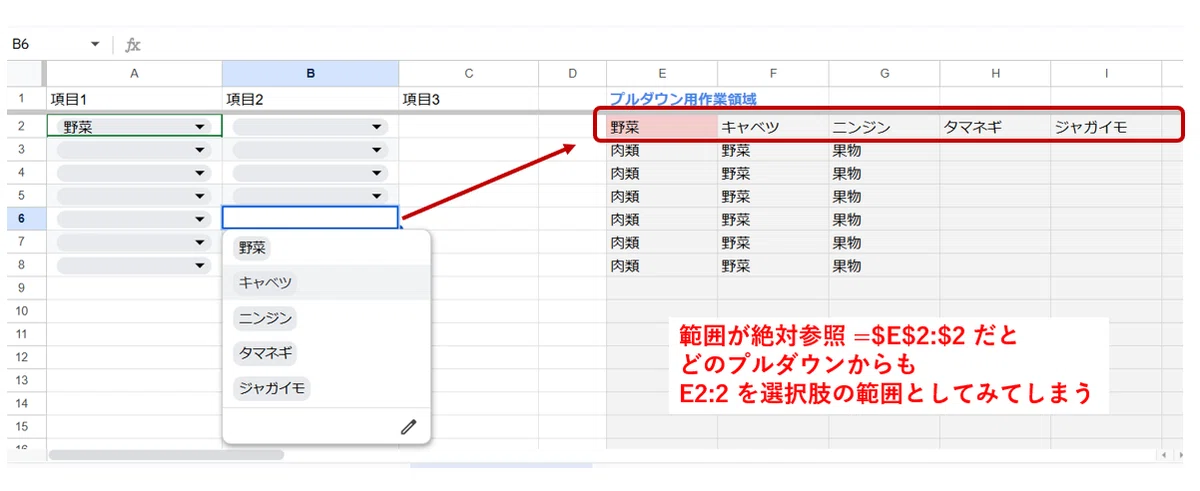
Task: Click プルダウン用作業領域 title cell
Action: coord(683,99)
